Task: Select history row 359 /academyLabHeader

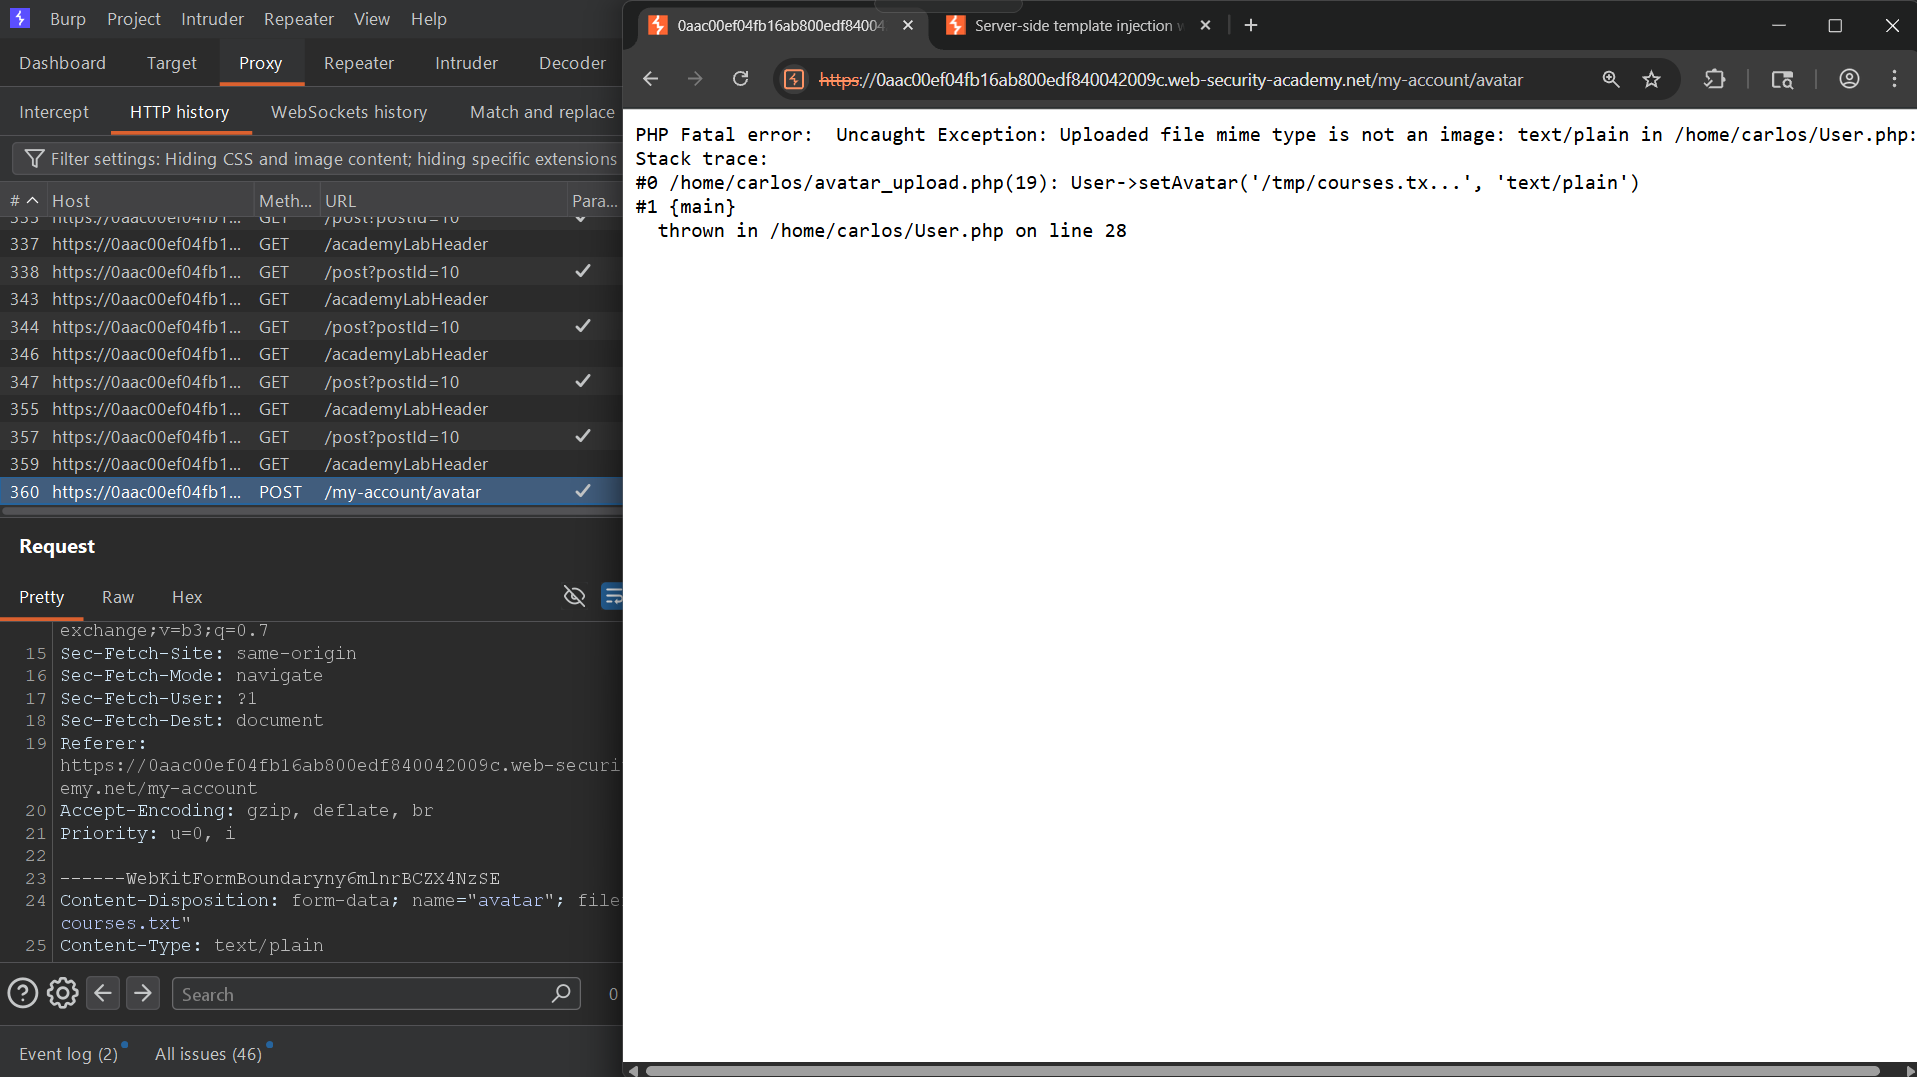Action: (x=311, y=464)
